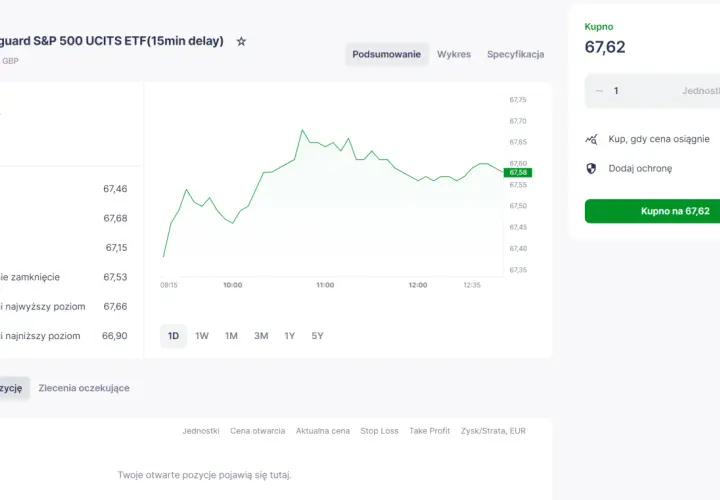Add ETF to favorites with star icon
Screen dimensions: 720x500
(241, 42)
